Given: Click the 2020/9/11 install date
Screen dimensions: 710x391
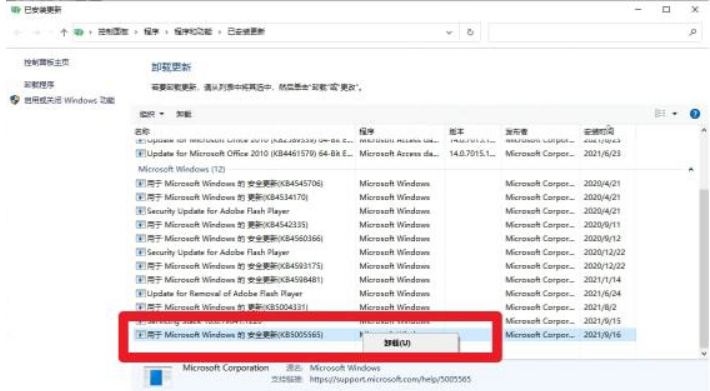Looking at the screenshot, I should click(602, 225).
